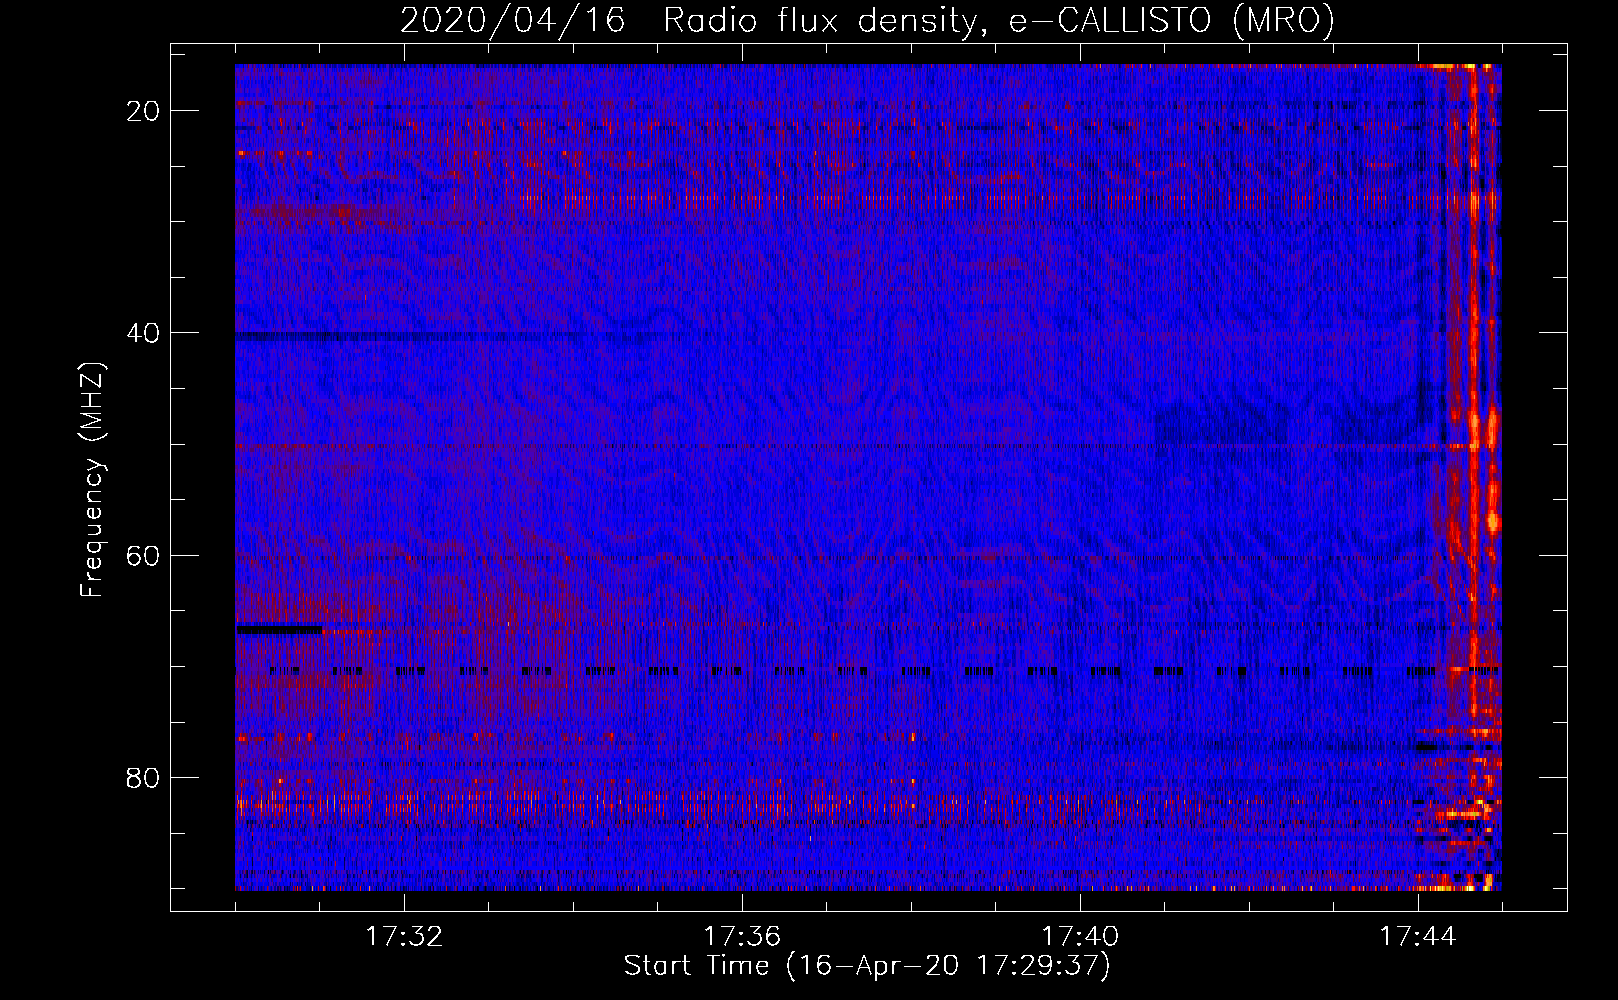Click the 20 MHz frequency tick label
This screenshot has width=1618, height=1000.
[x=143, y=111]
